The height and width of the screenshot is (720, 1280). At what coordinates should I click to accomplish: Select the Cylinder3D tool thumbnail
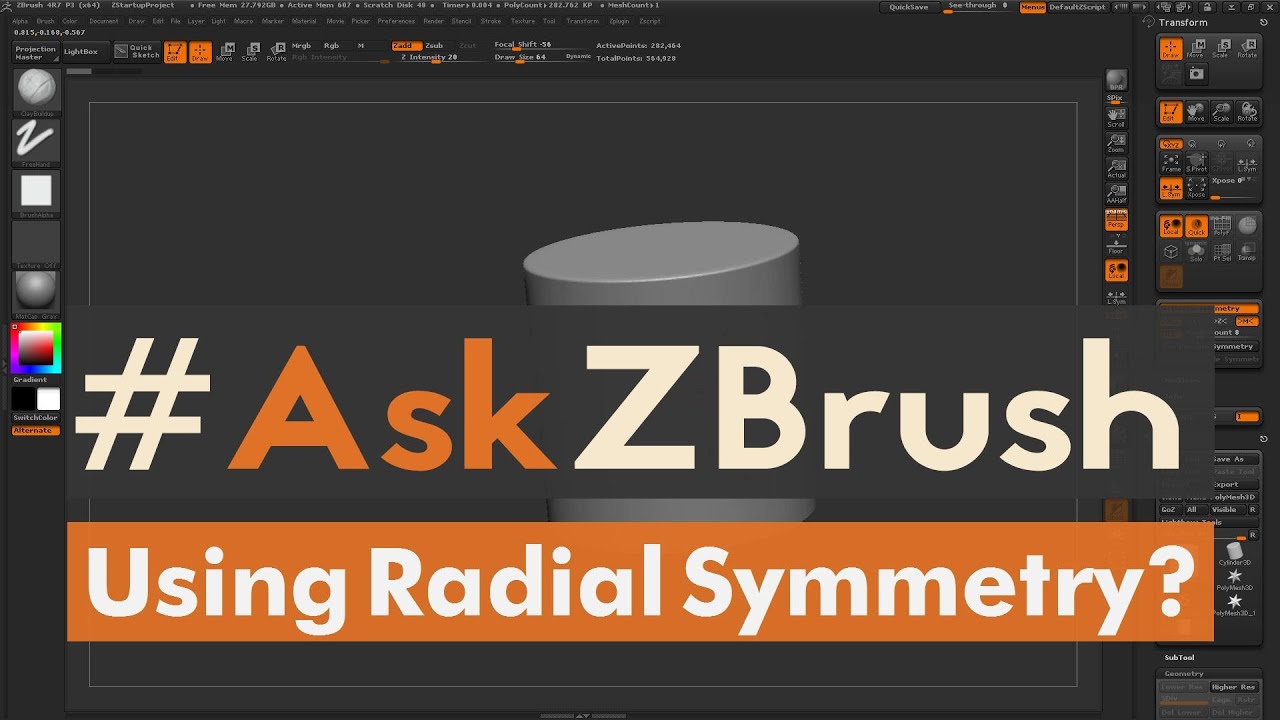[x=1235, y=553]
